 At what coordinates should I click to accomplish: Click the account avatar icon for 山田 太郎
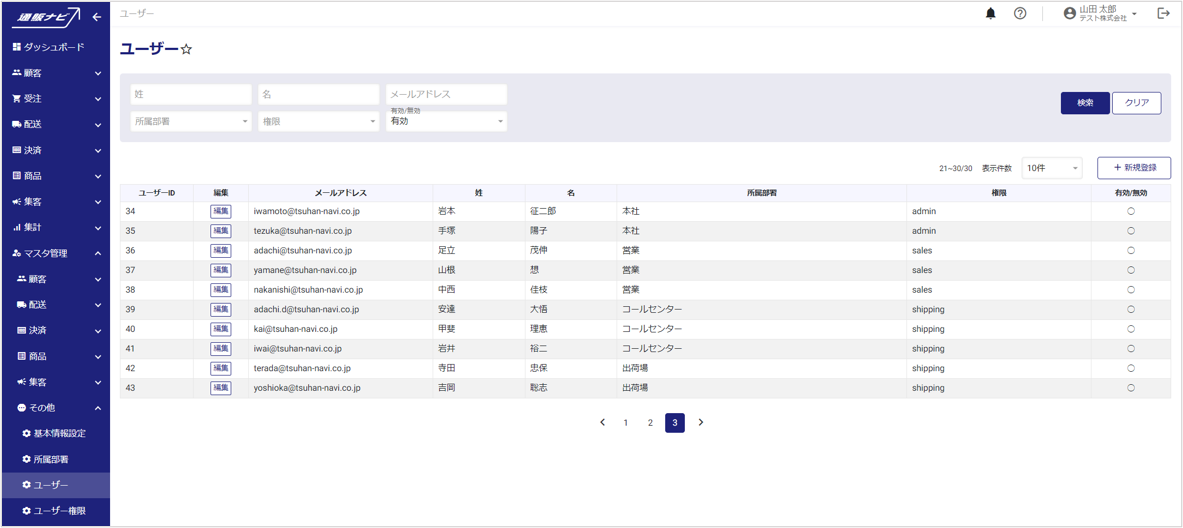pyautogui.click(x=1069, y=14)
